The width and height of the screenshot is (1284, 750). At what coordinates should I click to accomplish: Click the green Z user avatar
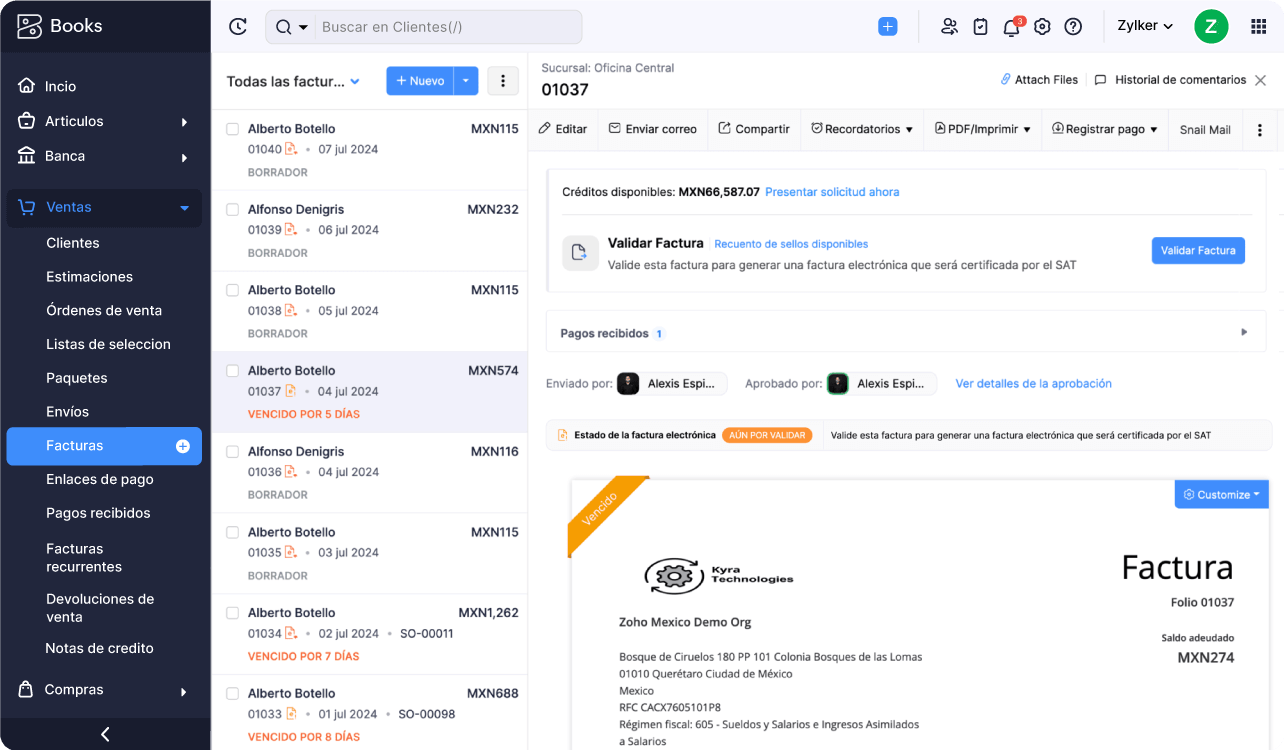(1211, 27)
